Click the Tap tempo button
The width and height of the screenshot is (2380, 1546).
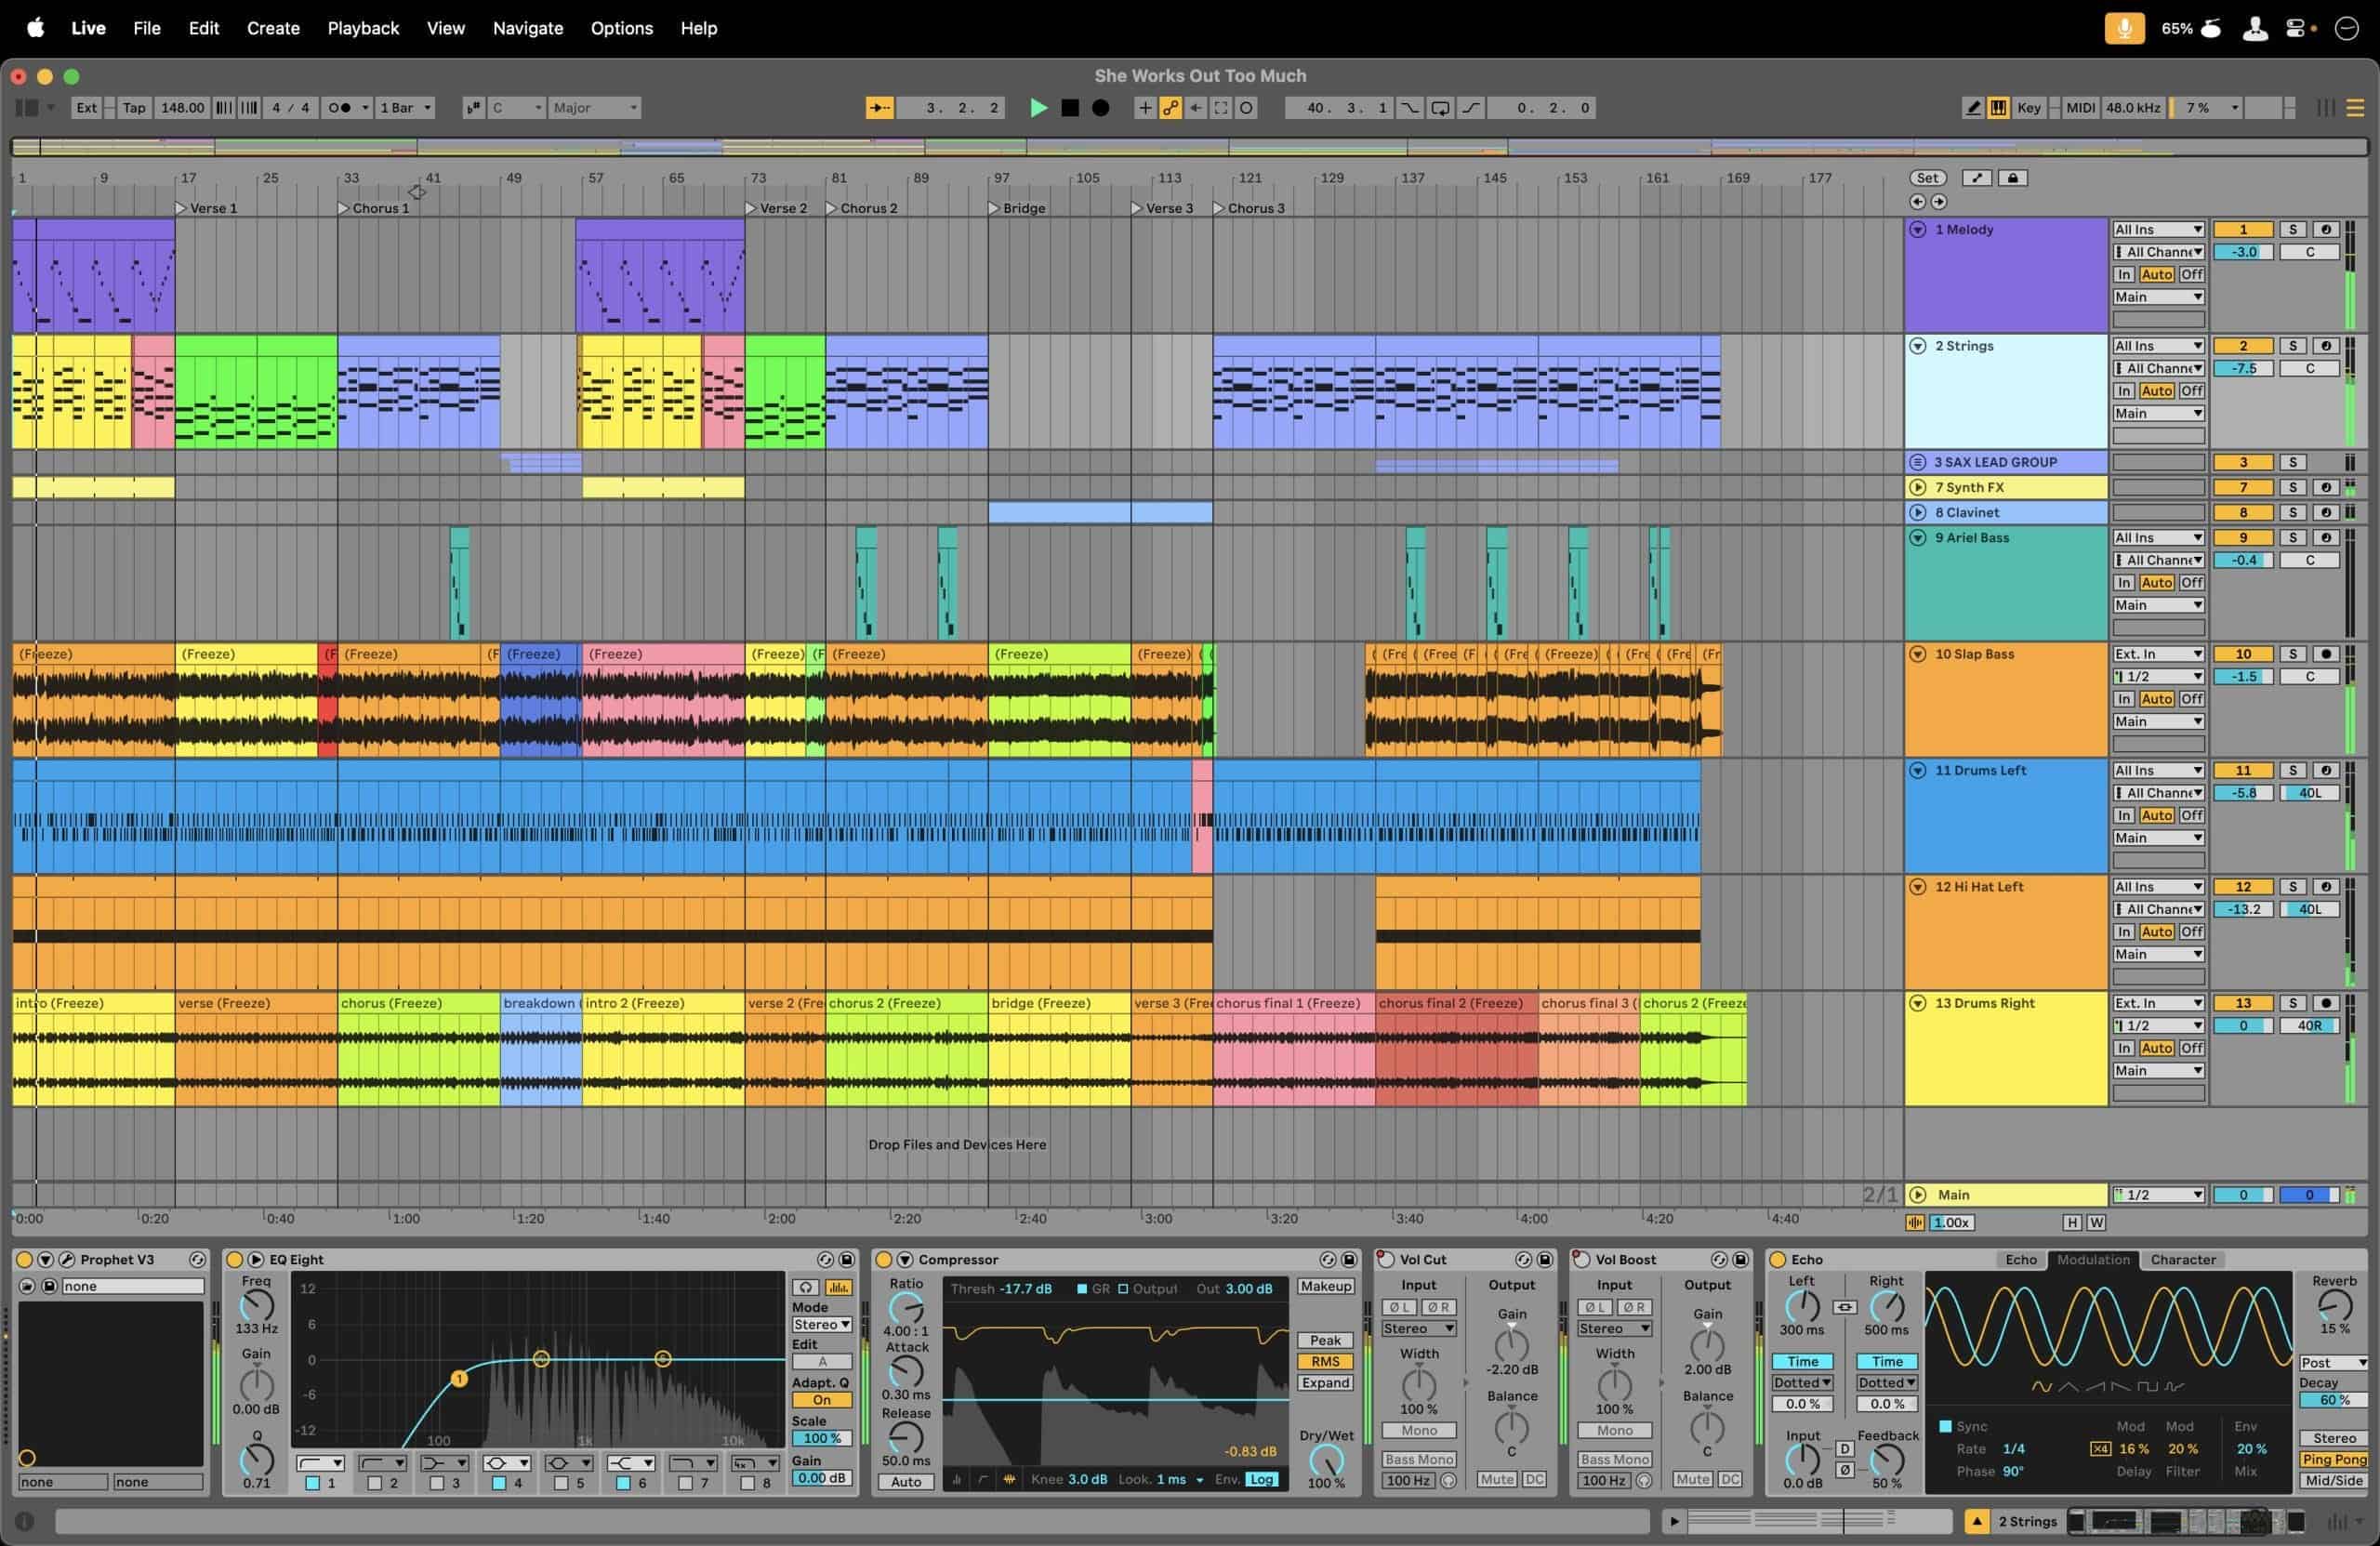[134, 108]
